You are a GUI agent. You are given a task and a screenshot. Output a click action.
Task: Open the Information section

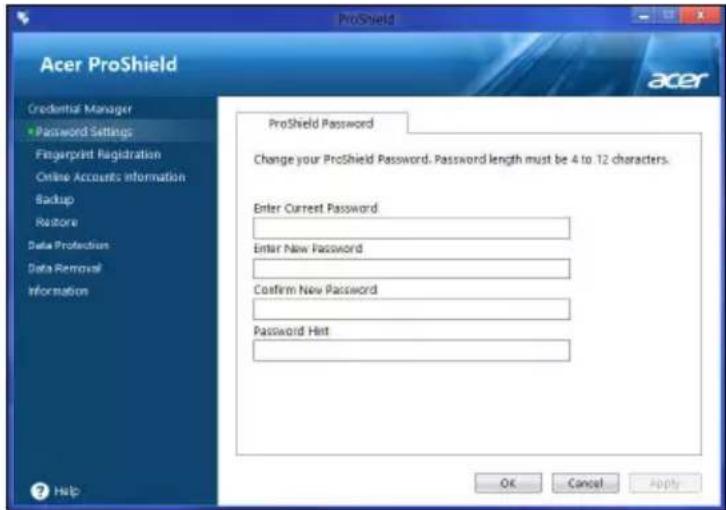pyautogui.click(x=58, y=291)
